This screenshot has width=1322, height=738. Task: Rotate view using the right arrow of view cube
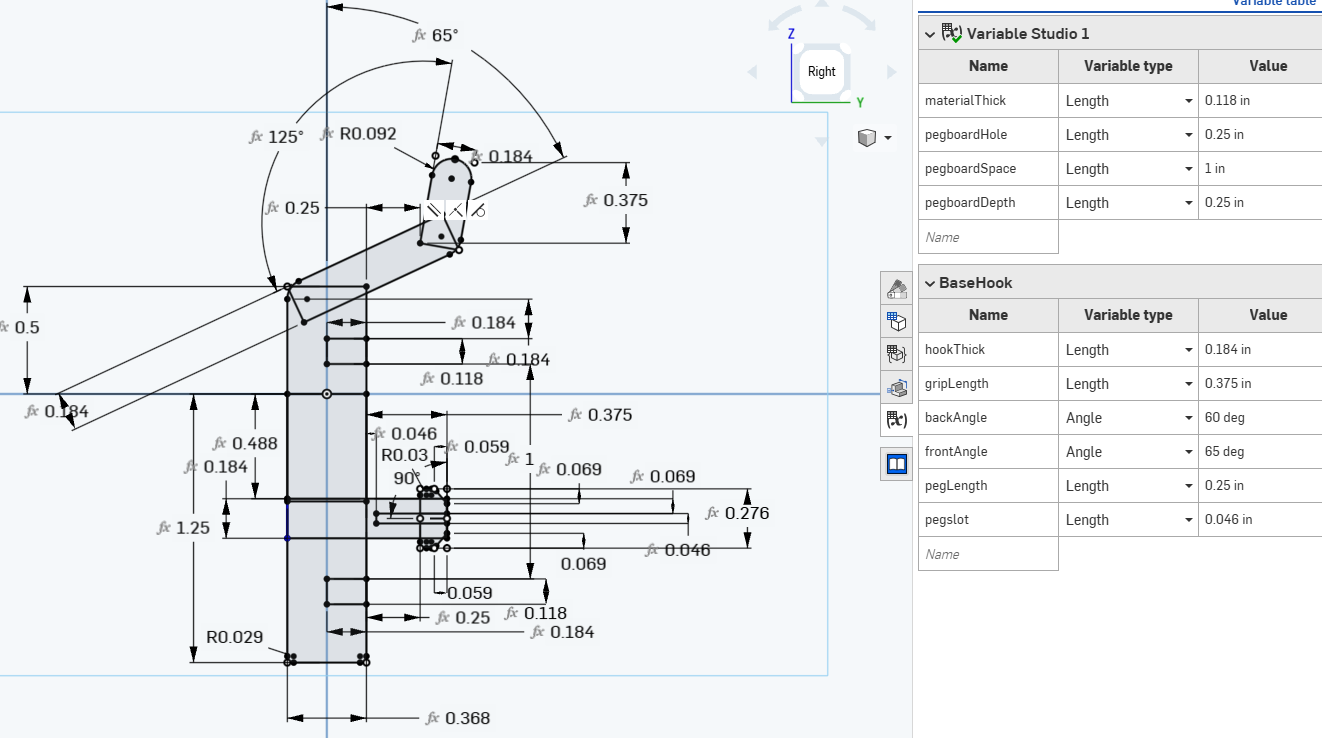click(891, 72)
